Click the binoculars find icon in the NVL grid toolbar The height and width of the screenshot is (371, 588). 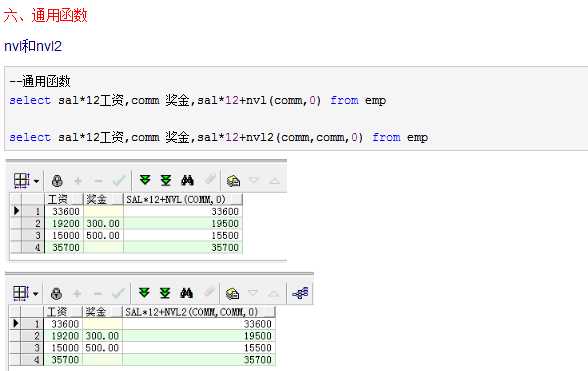pyautogui.click(x=187, y=181)
